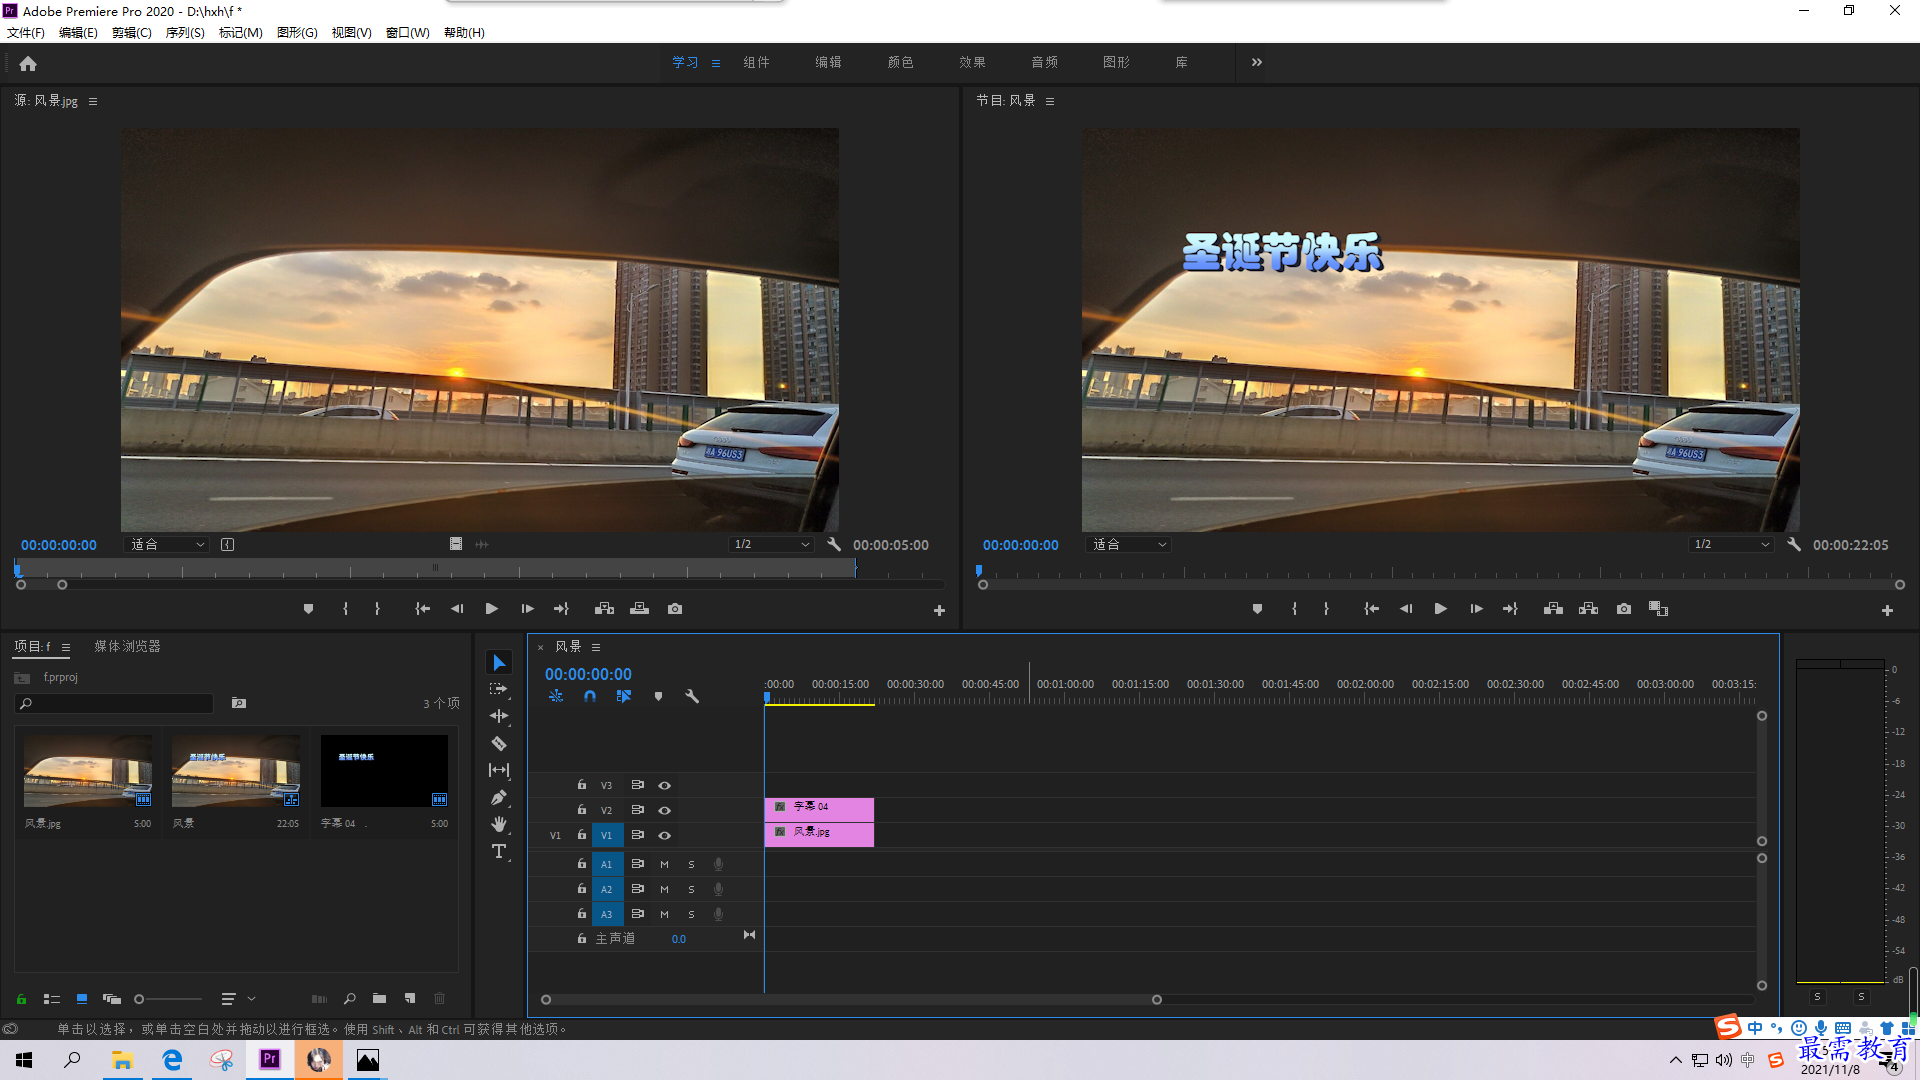
Task: Expand the workspace overflow chevrons
Action: pyautogui.click(x=1257, y=62)
